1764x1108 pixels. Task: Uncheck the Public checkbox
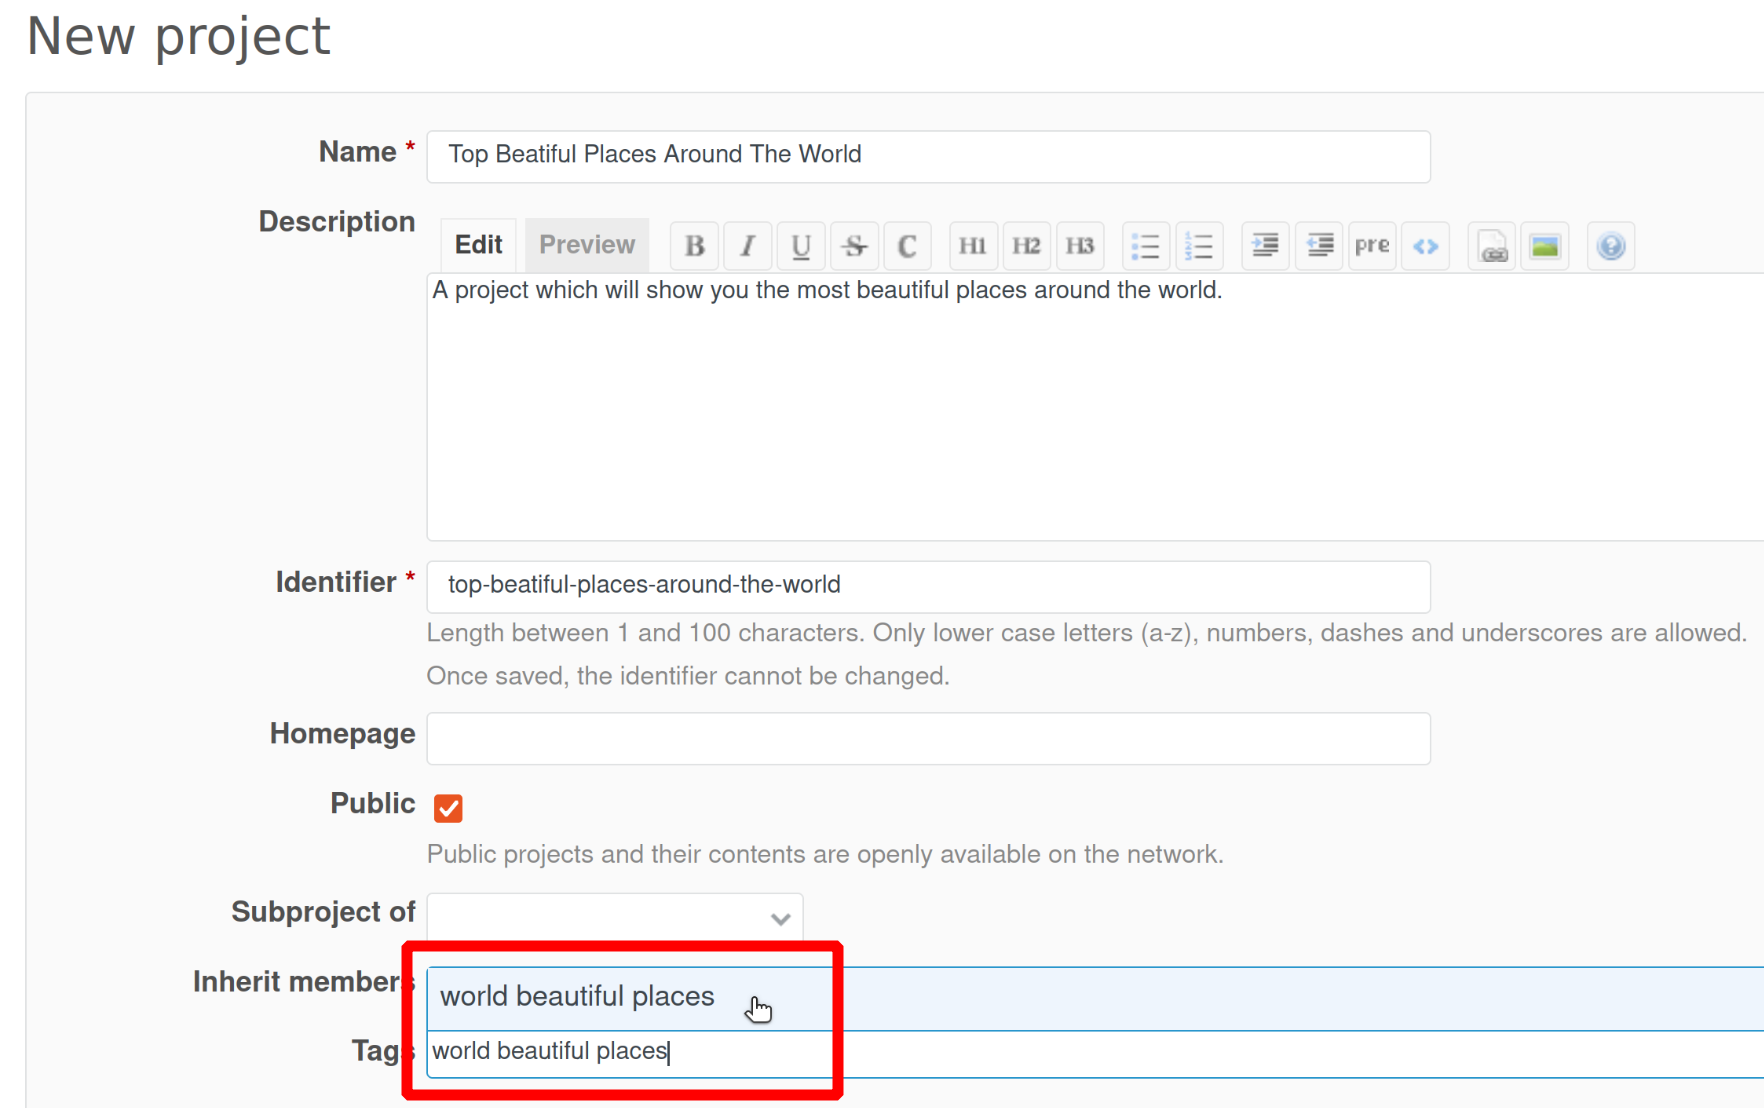(x=448, y=808)
